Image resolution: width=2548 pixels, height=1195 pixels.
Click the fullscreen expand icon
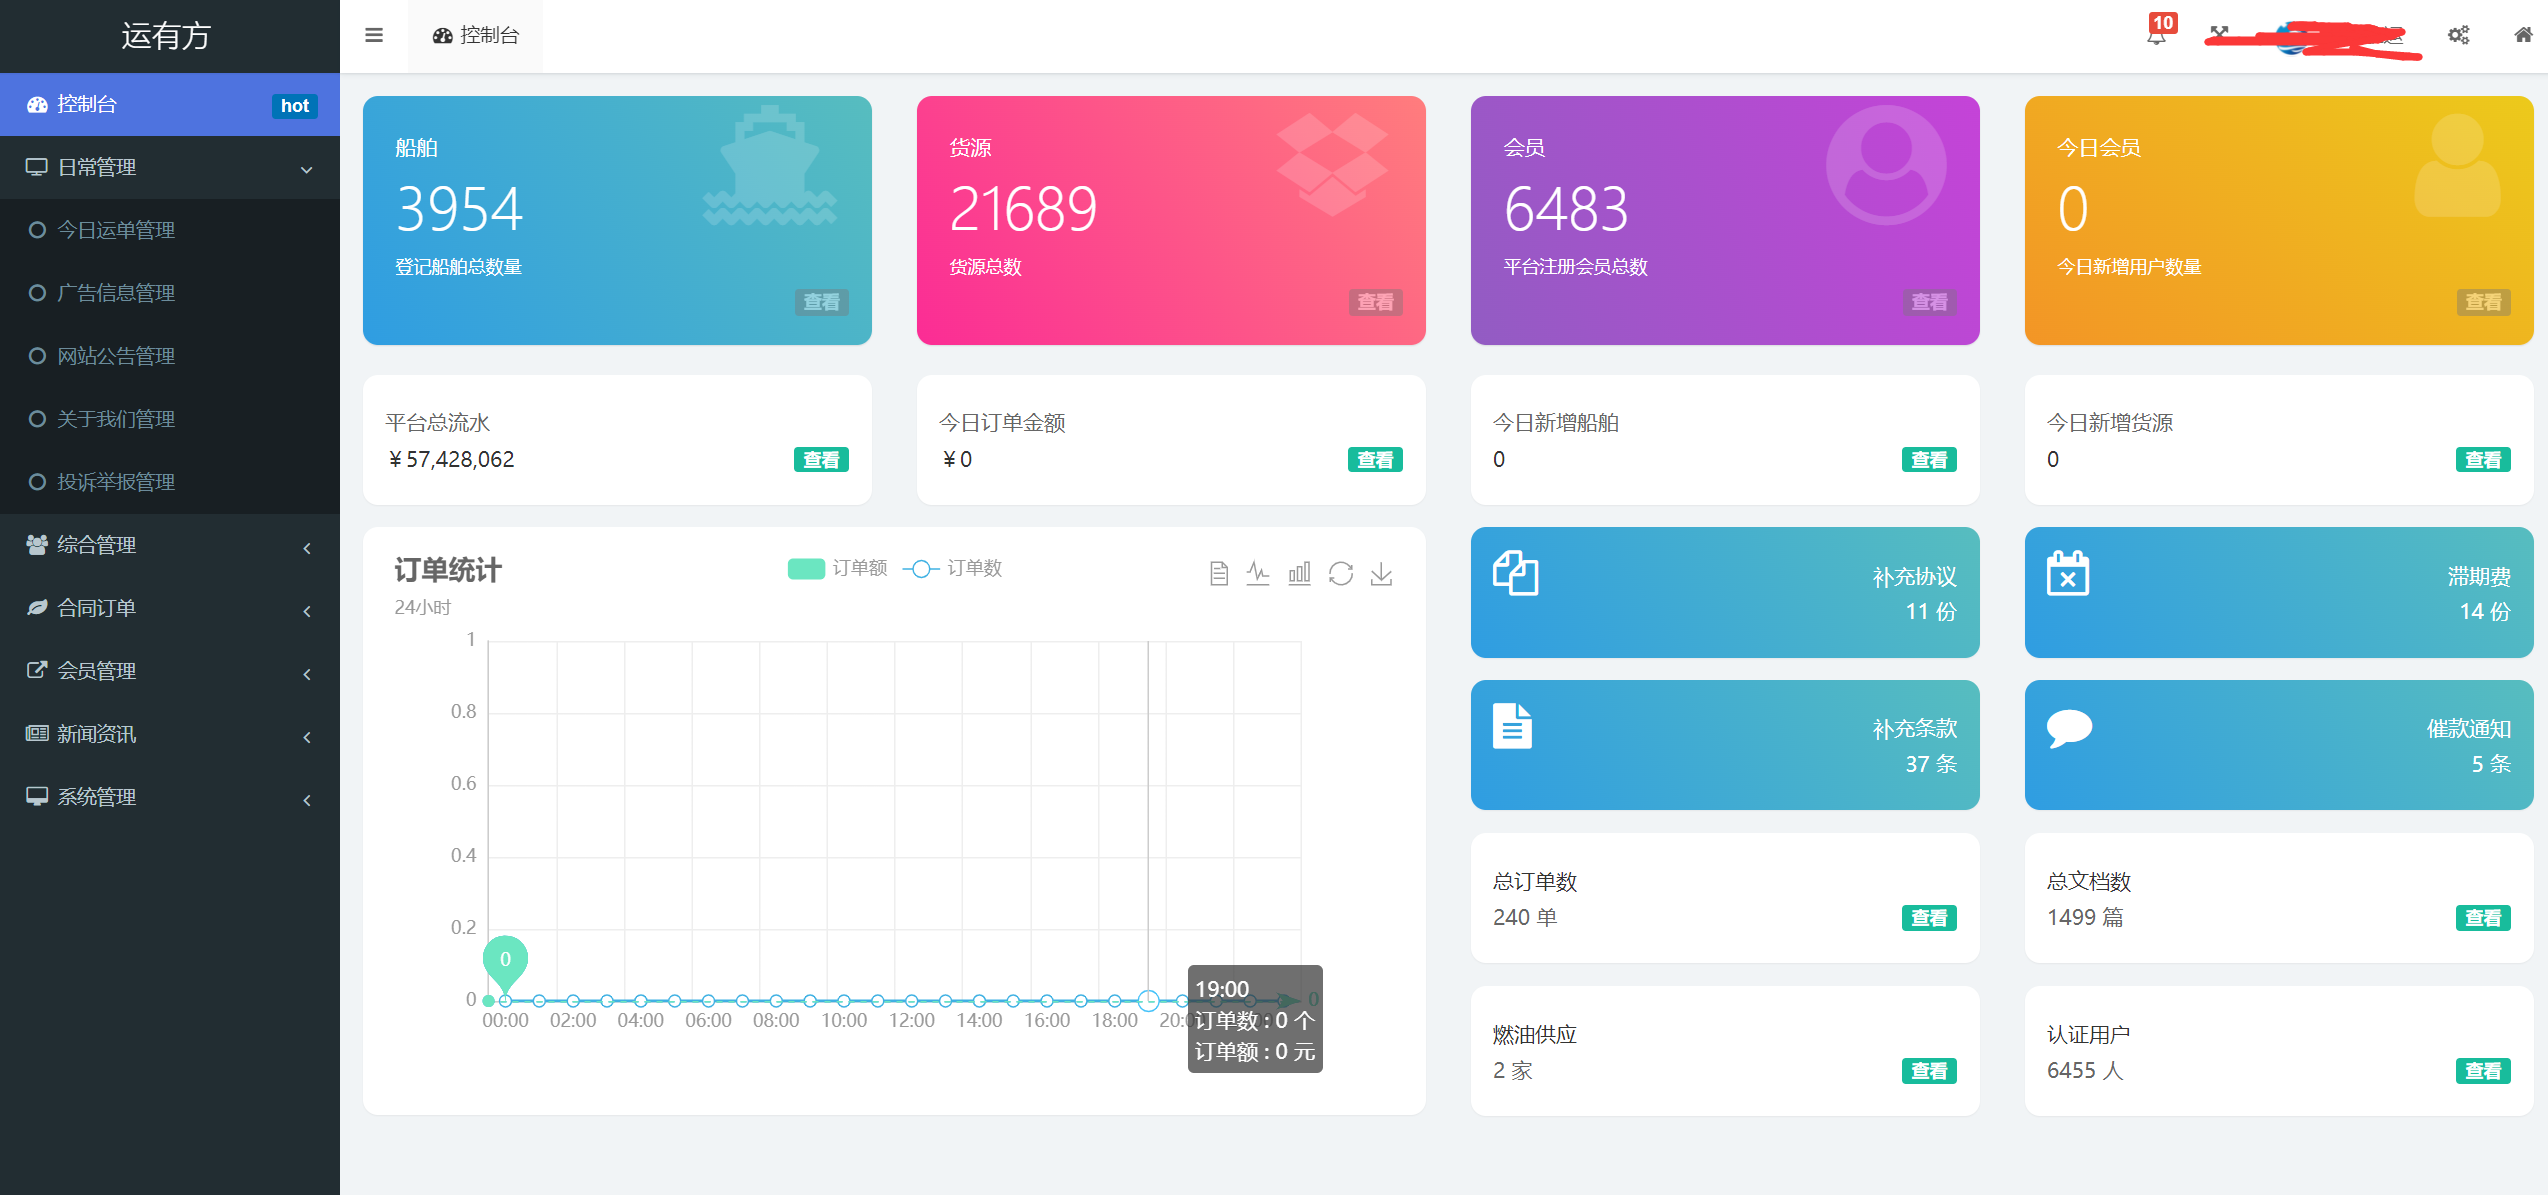click(x=2219, y=35)
